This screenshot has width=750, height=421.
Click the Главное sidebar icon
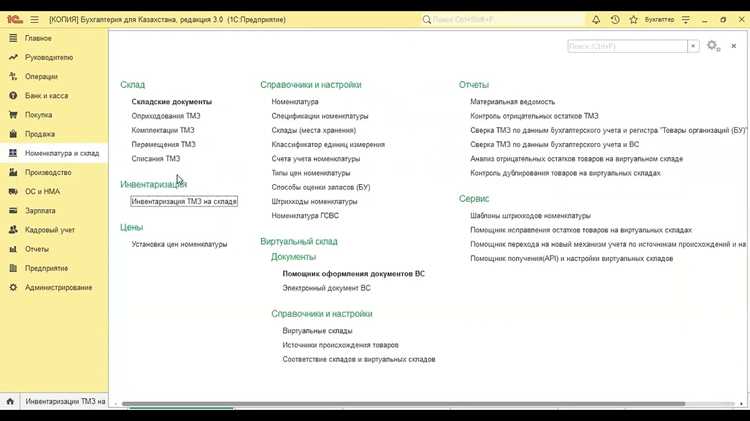point(13,38)
